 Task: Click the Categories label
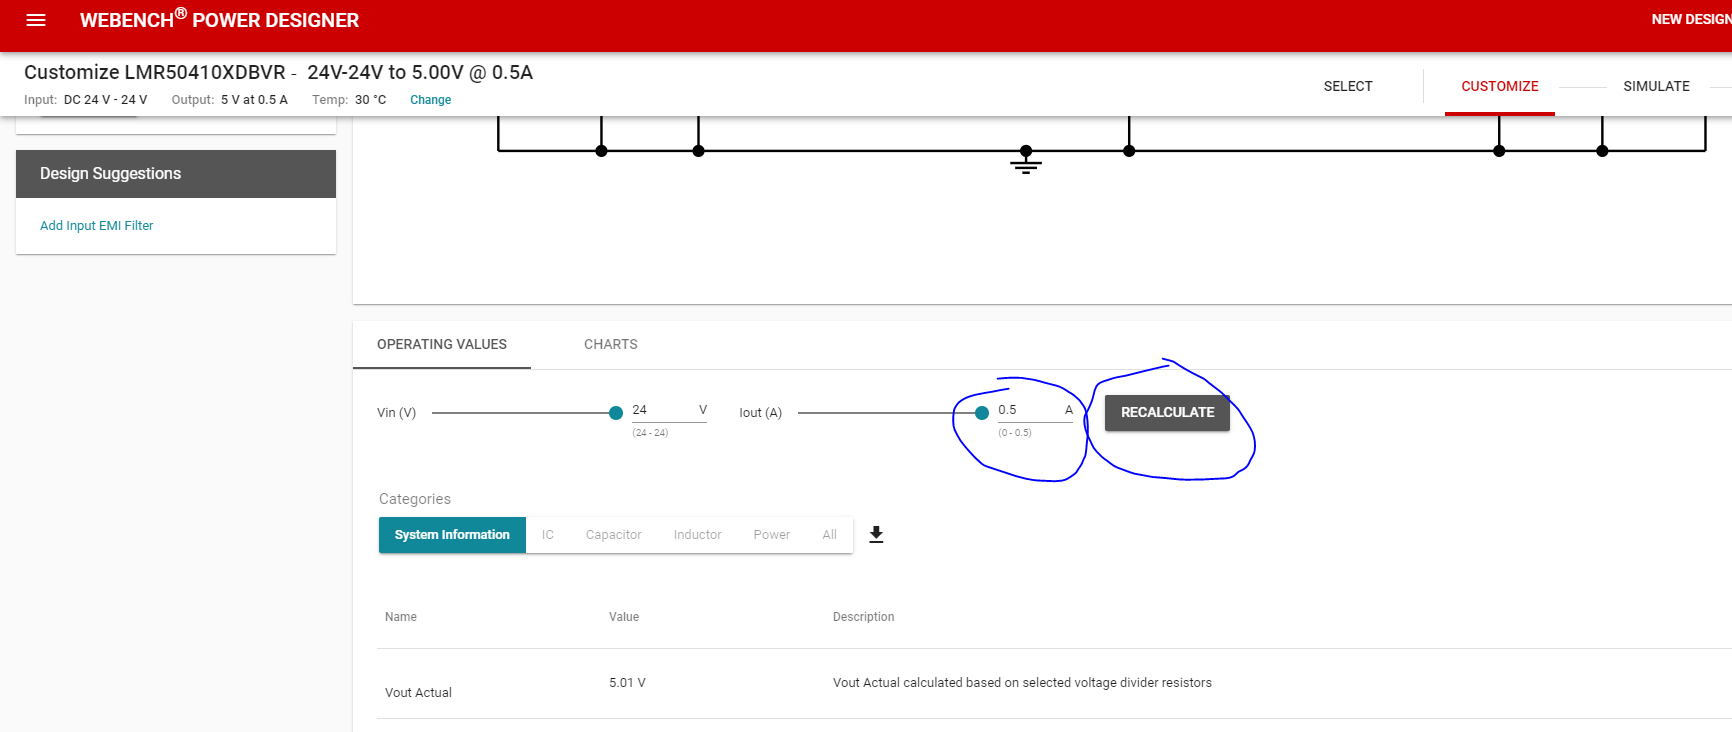(415, 499)
